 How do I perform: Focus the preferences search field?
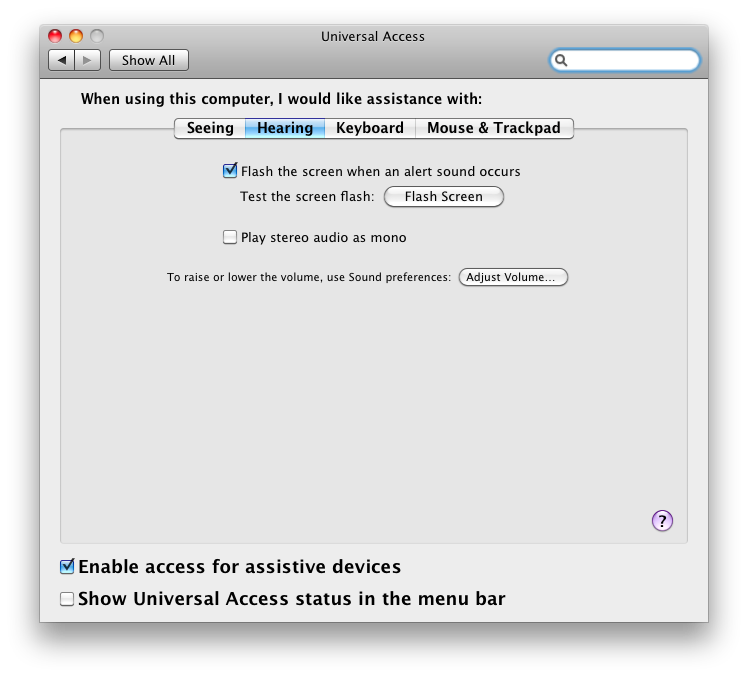(x=624, y=60)
